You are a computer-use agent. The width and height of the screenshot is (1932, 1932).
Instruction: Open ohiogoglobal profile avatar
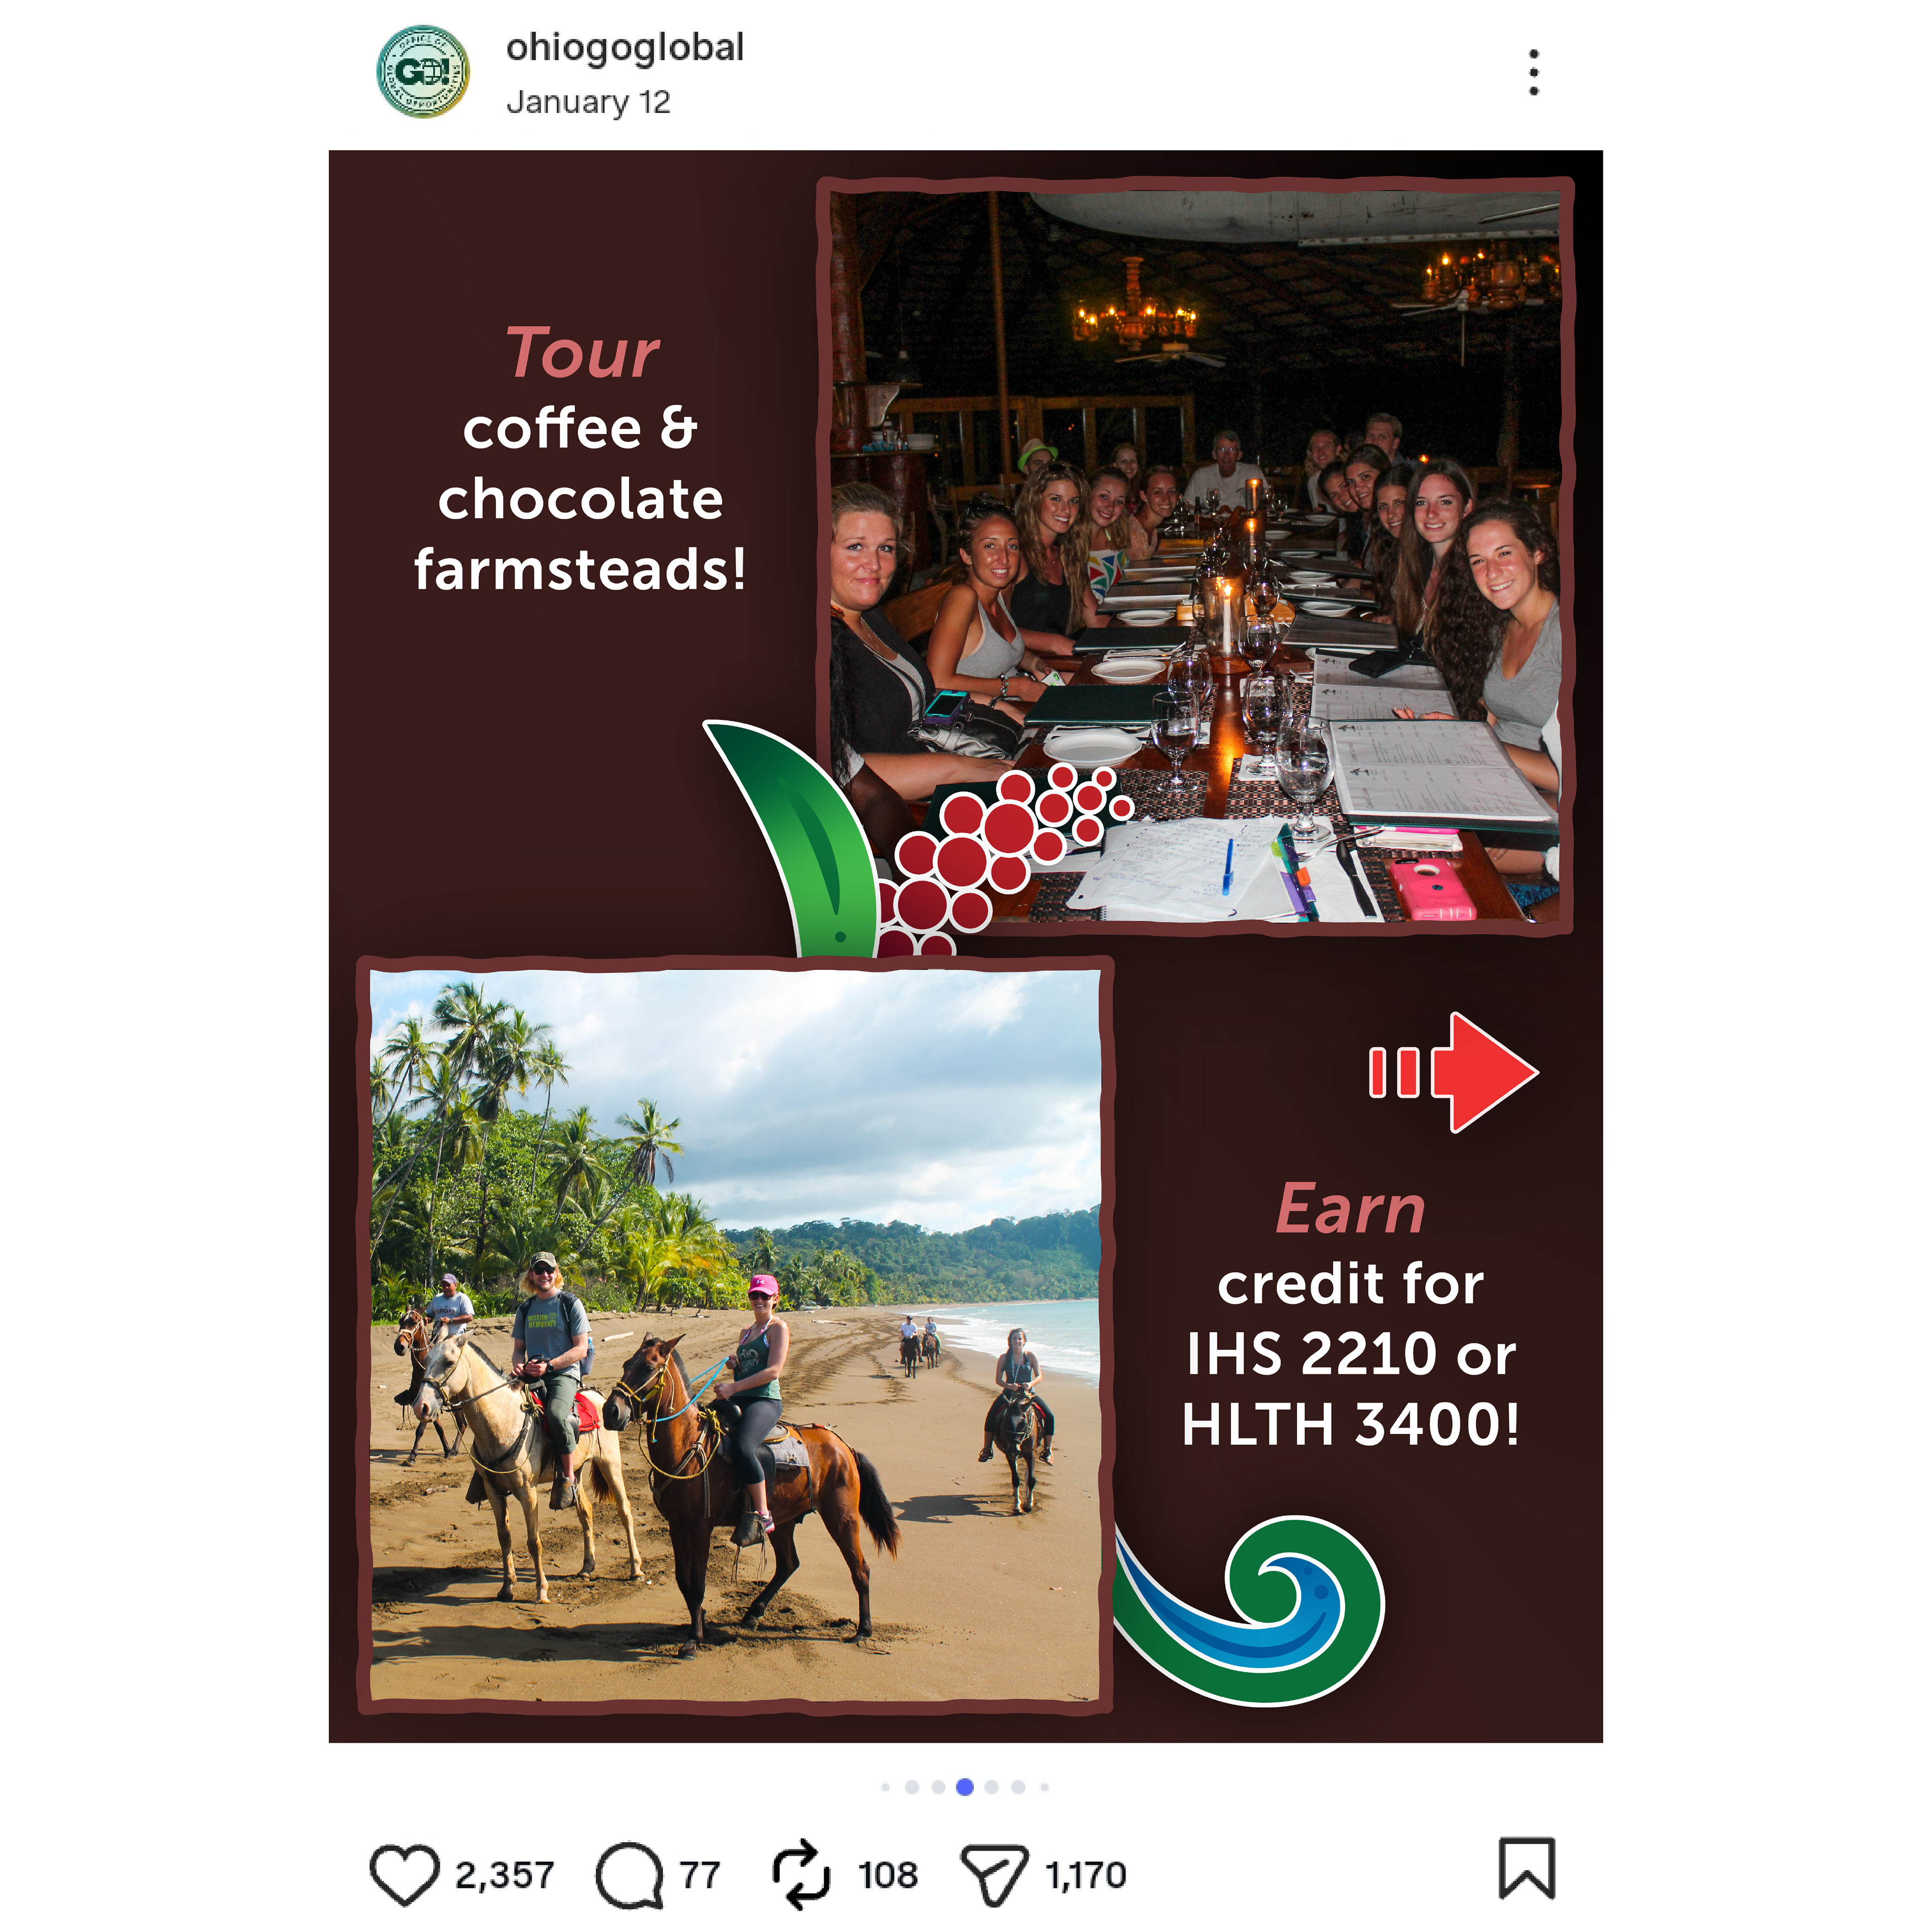423,72
